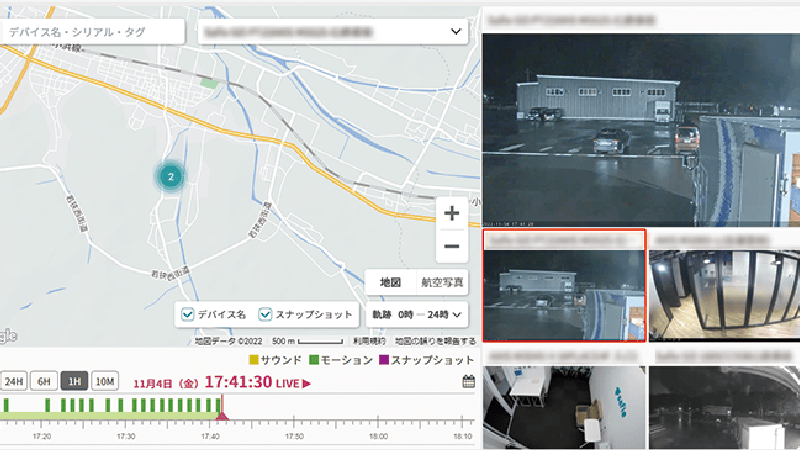Select the office room camera thumbnail

coord(564,407)
